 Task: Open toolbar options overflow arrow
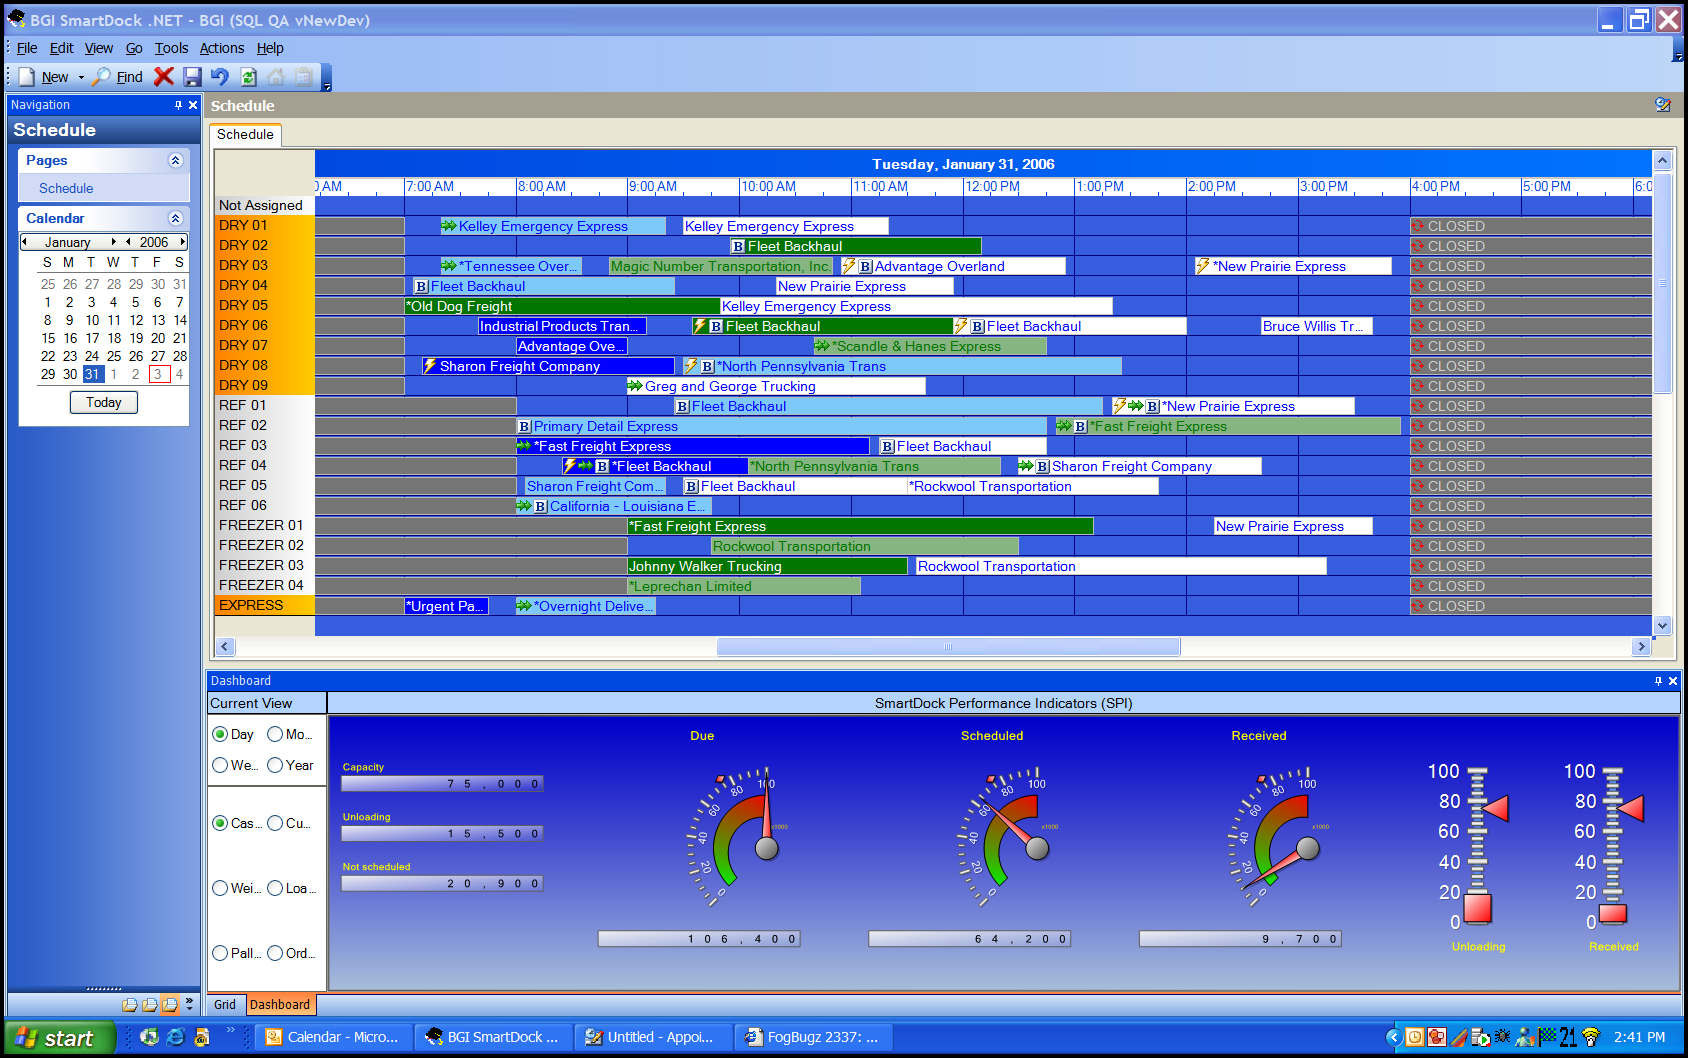327,78
